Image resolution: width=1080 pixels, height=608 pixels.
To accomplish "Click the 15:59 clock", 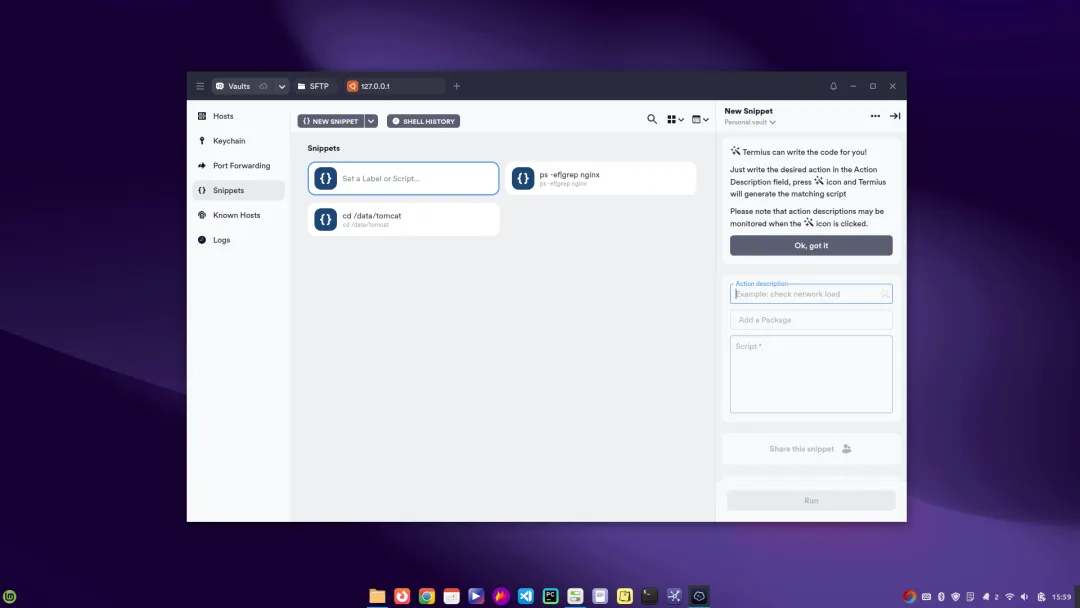I will [x=1061, y=597].
